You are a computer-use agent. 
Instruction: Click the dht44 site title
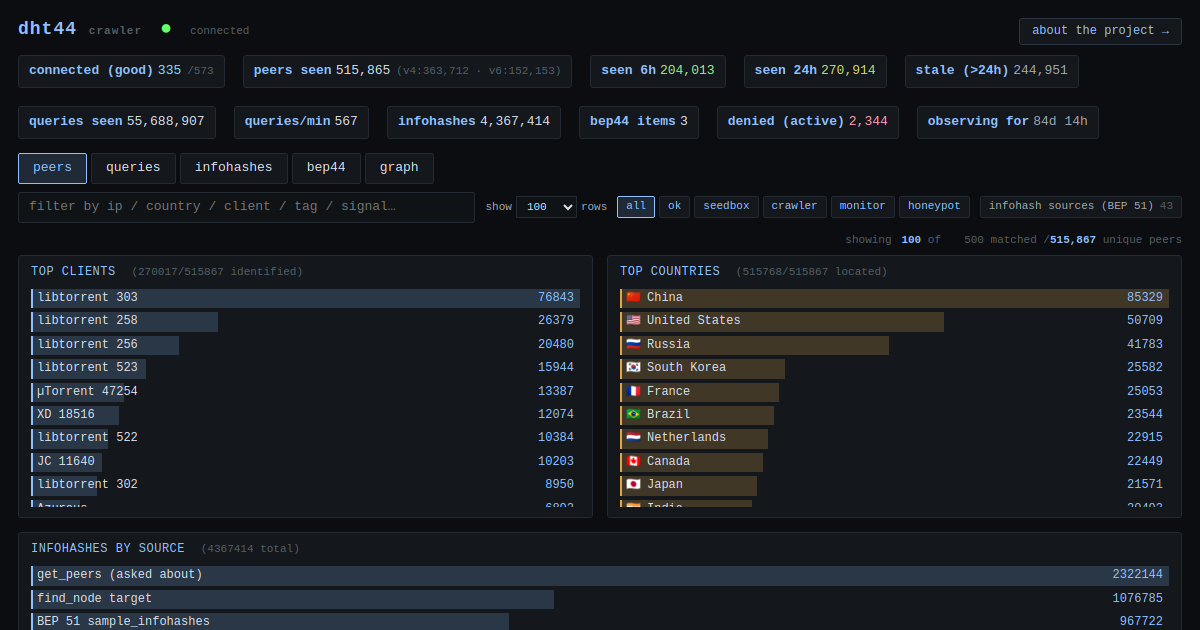(47, 29)
